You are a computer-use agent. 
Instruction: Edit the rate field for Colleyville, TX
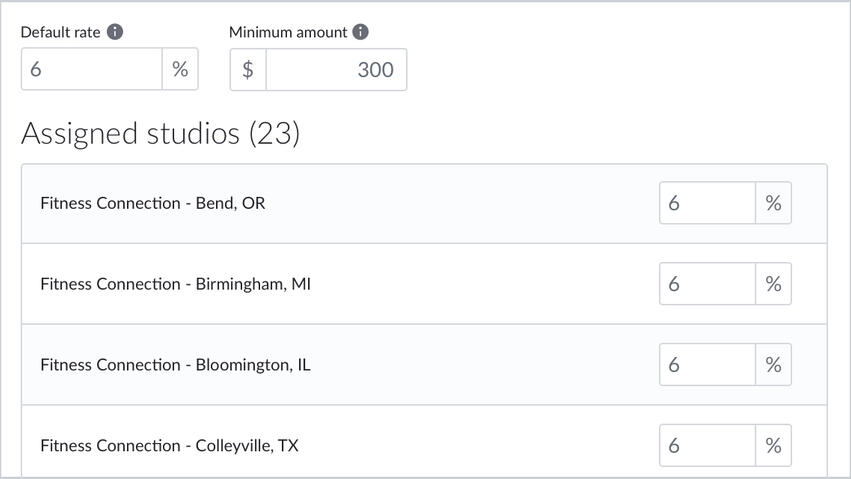pyautogui.click(x=707, y=445)
